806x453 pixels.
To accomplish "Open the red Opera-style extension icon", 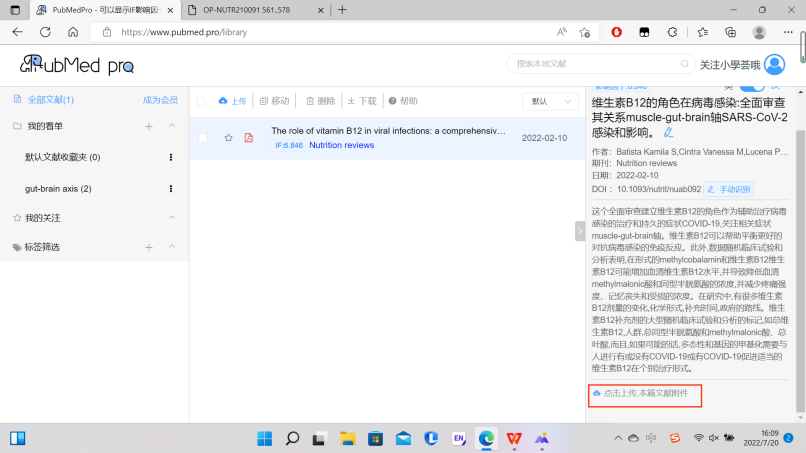I will coord(616,32).
